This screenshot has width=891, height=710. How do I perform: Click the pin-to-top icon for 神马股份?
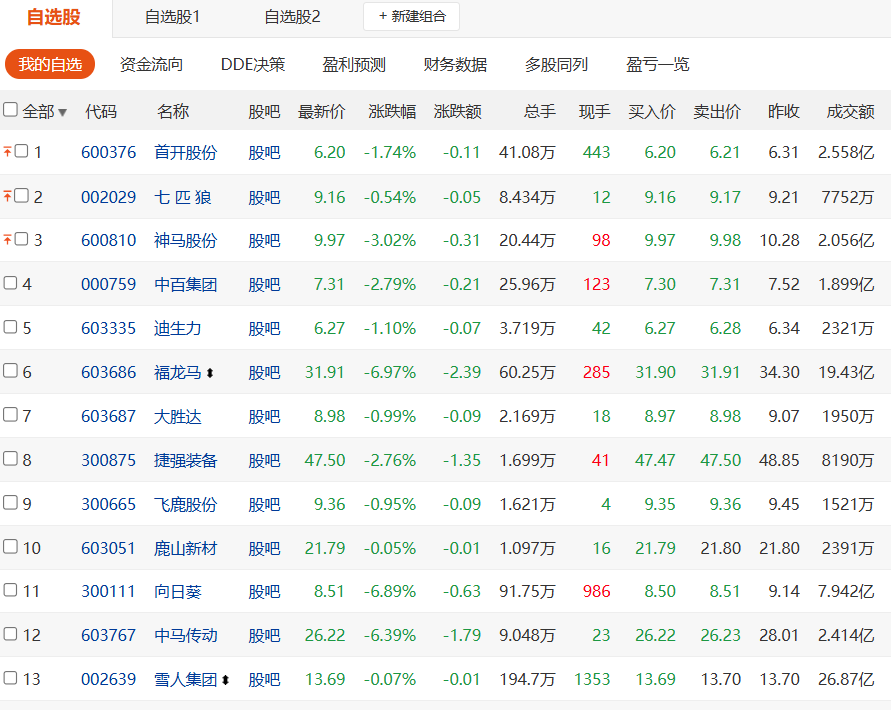(7, 240)
